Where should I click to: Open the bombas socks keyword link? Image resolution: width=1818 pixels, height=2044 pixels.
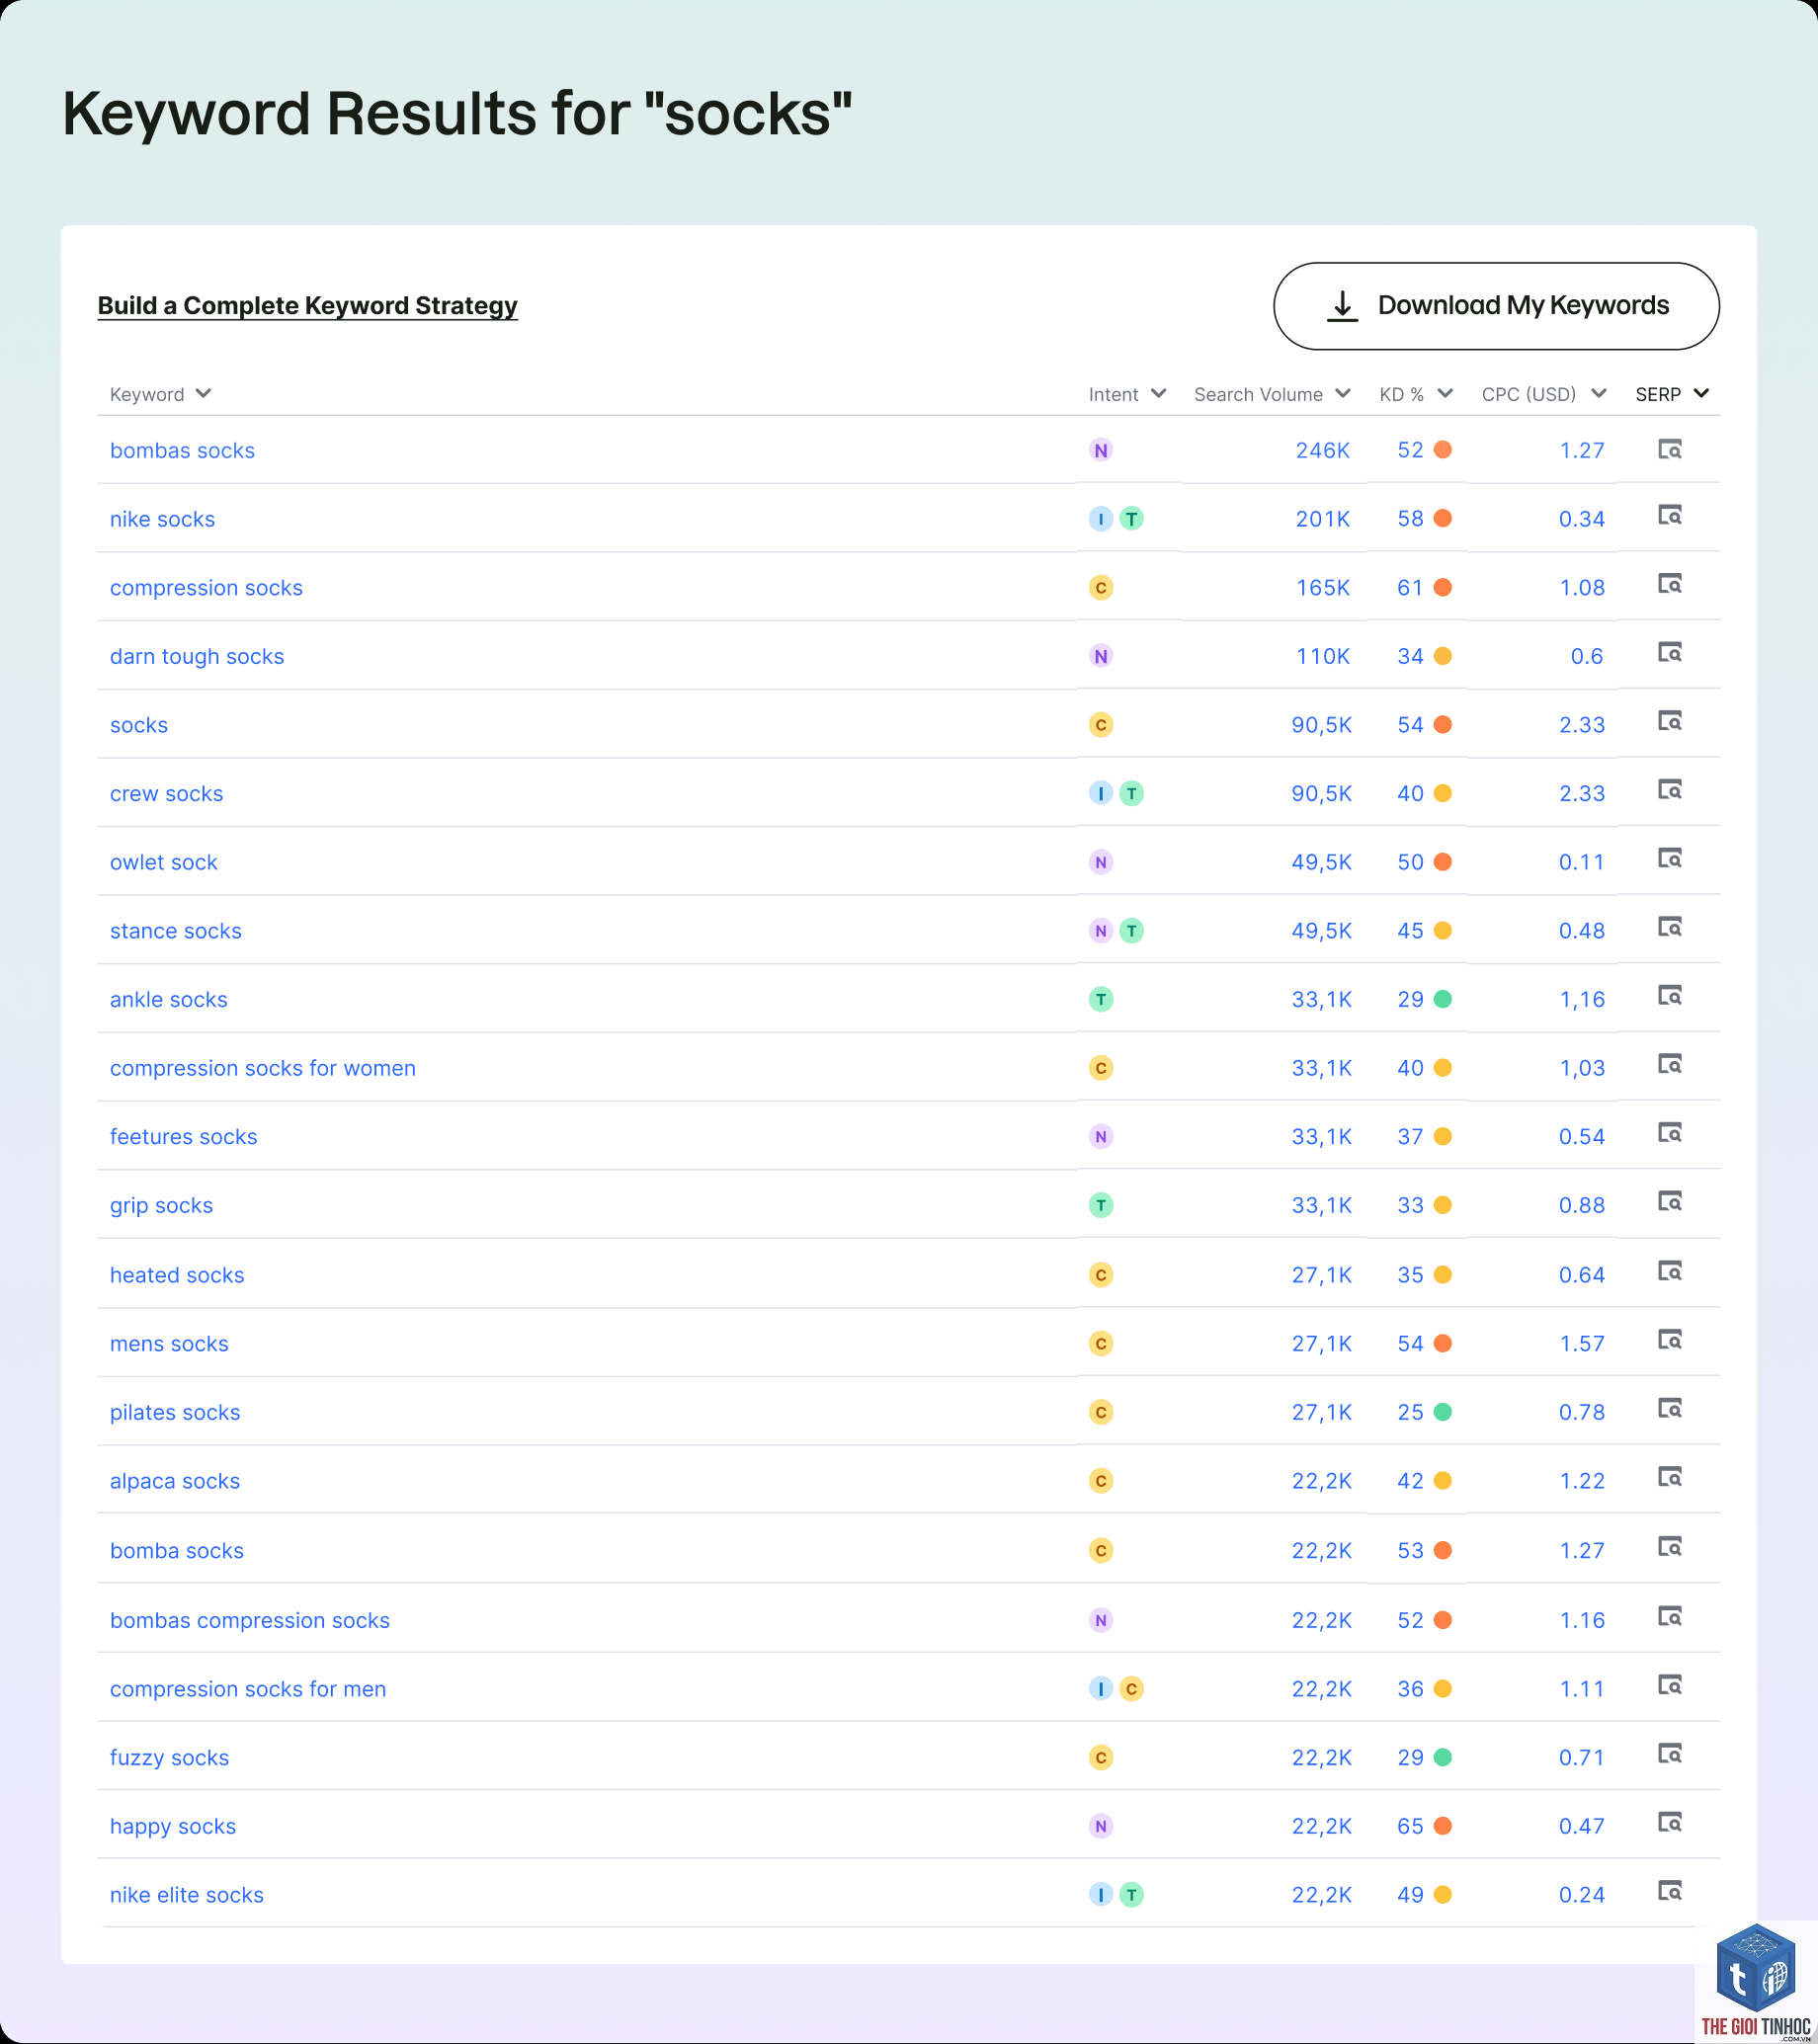(182, 450)
